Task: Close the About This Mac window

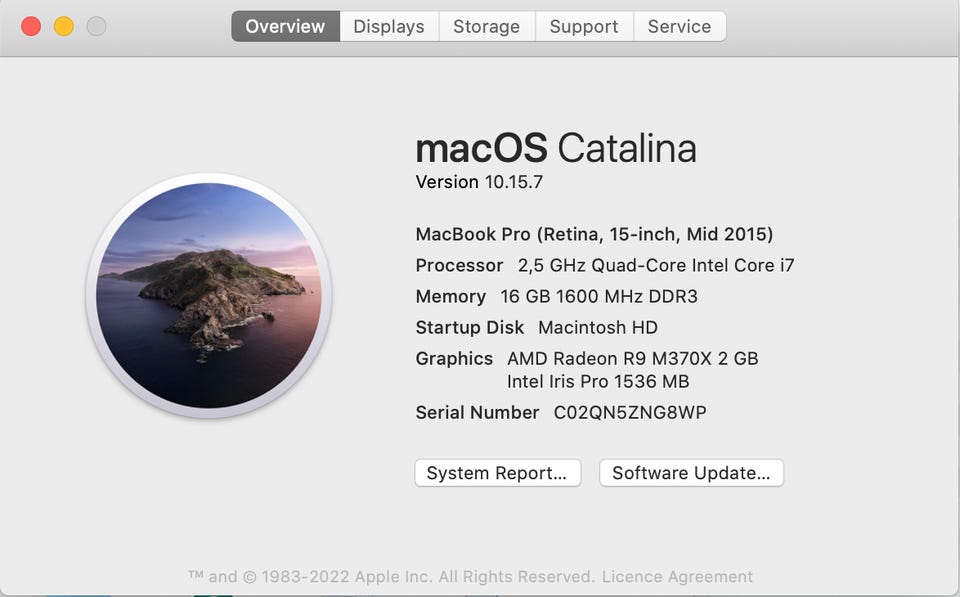Action: click(31, 27)
